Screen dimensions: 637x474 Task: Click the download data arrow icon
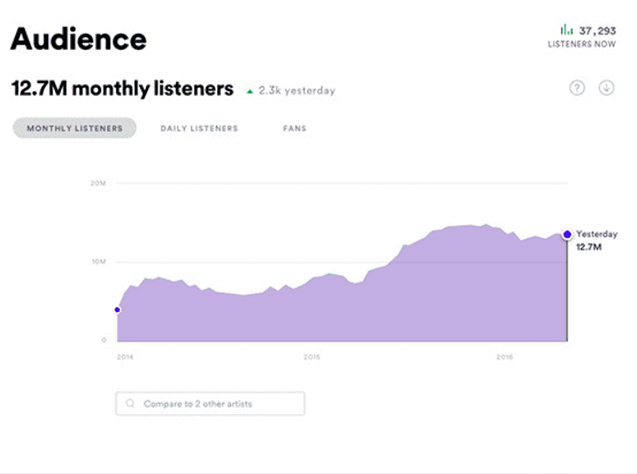coord(606,88)
